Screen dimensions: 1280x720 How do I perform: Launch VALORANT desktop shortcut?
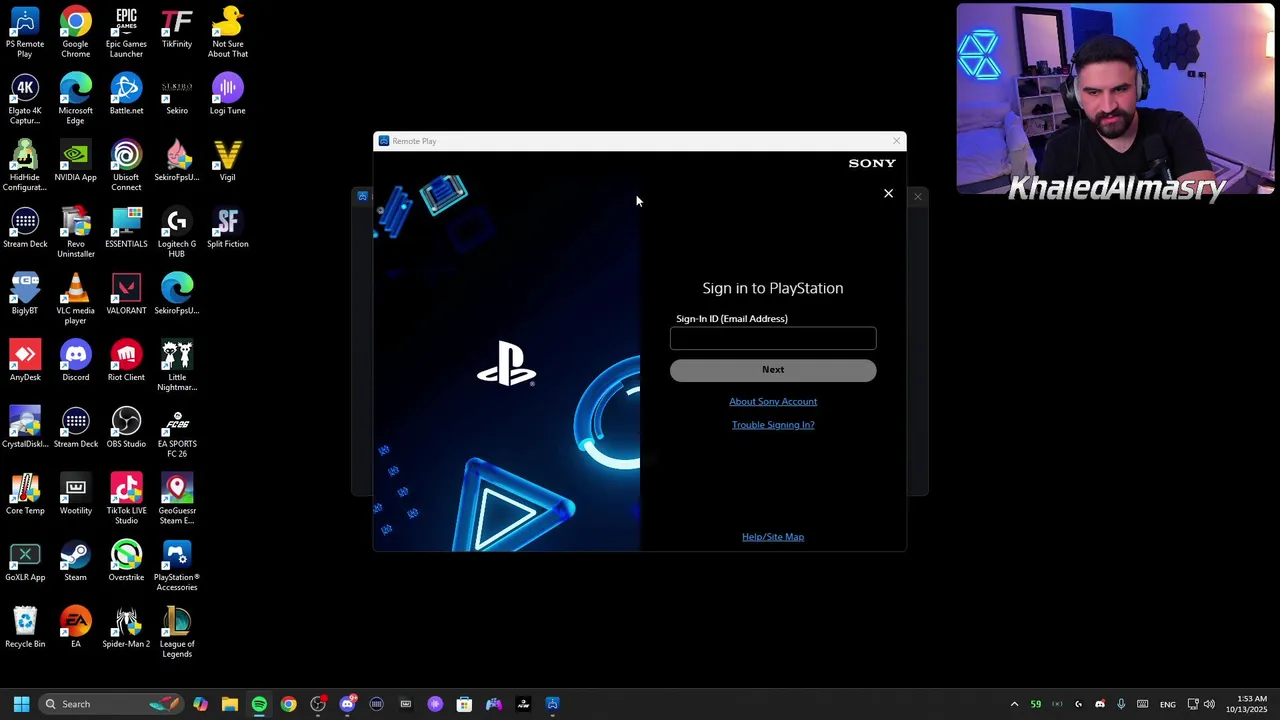click(126, 294)
